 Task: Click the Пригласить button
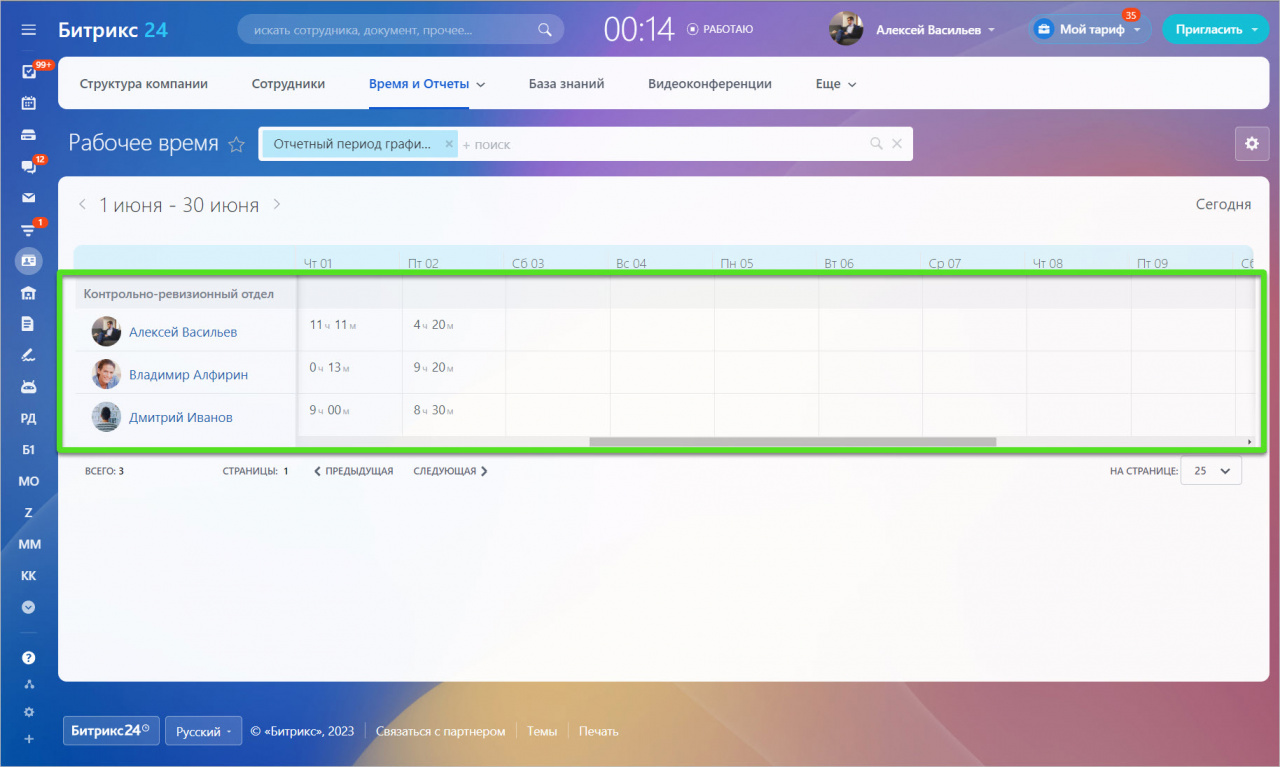1208,30
